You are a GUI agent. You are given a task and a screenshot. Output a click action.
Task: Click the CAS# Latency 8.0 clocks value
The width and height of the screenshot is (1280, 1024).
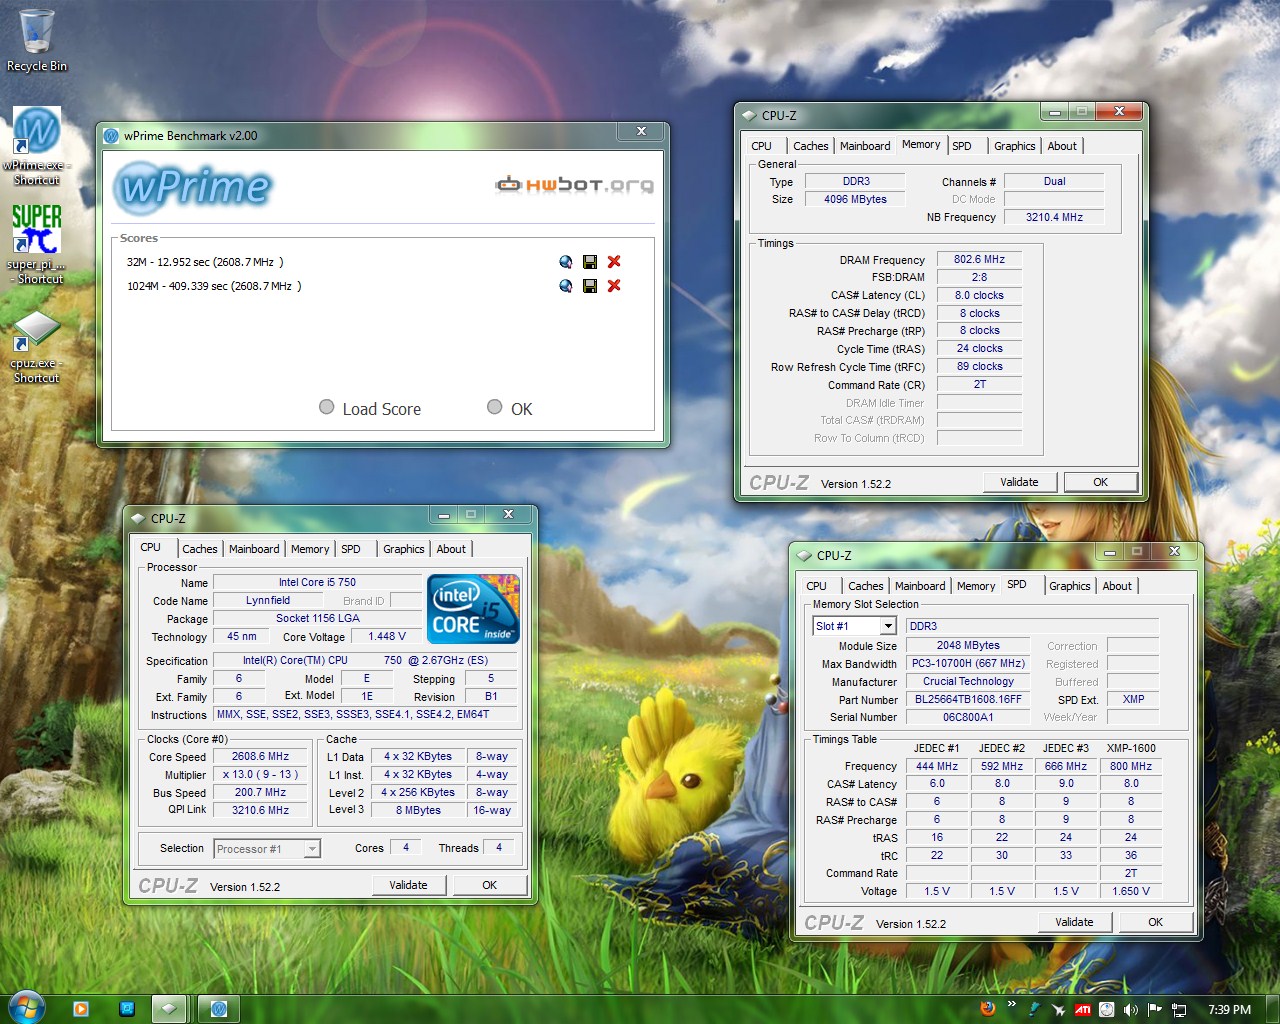tap(979, 295)
